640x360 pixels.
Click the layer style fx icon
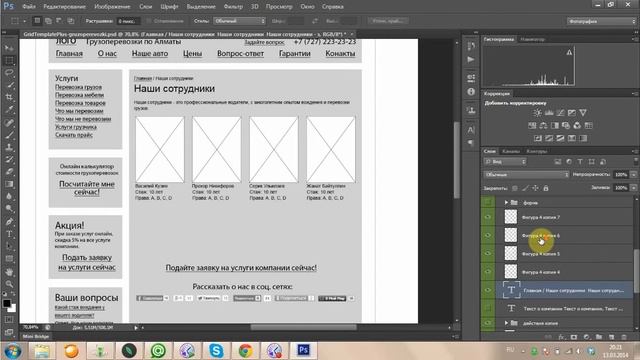click(562, 337)
